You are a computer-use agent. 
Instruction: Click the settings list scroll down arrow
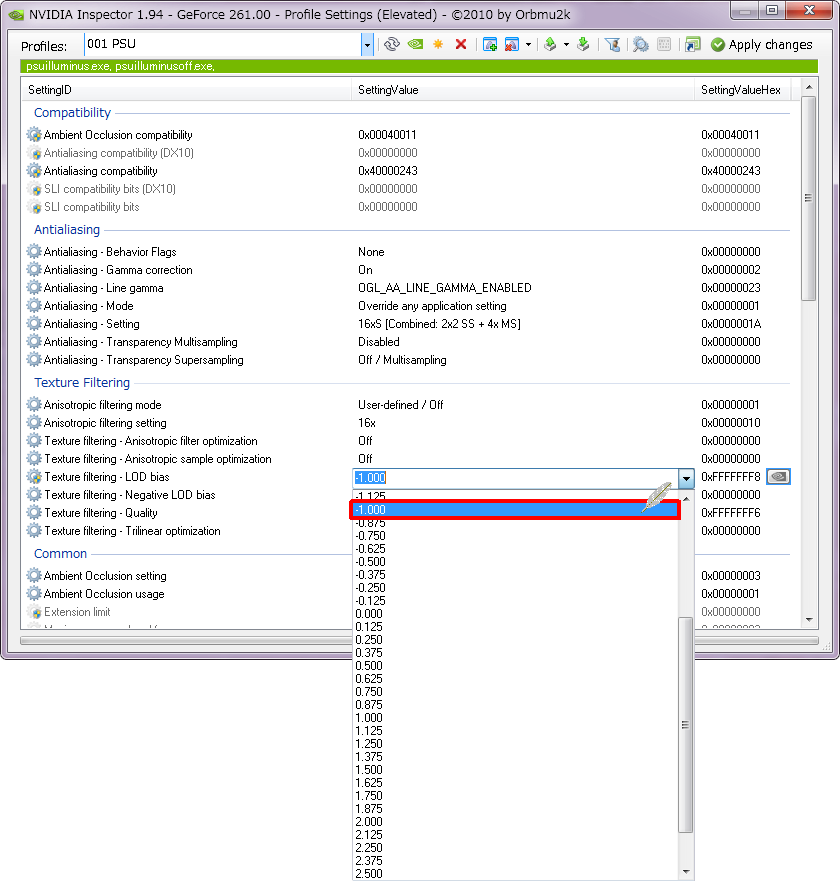point(809,620)
